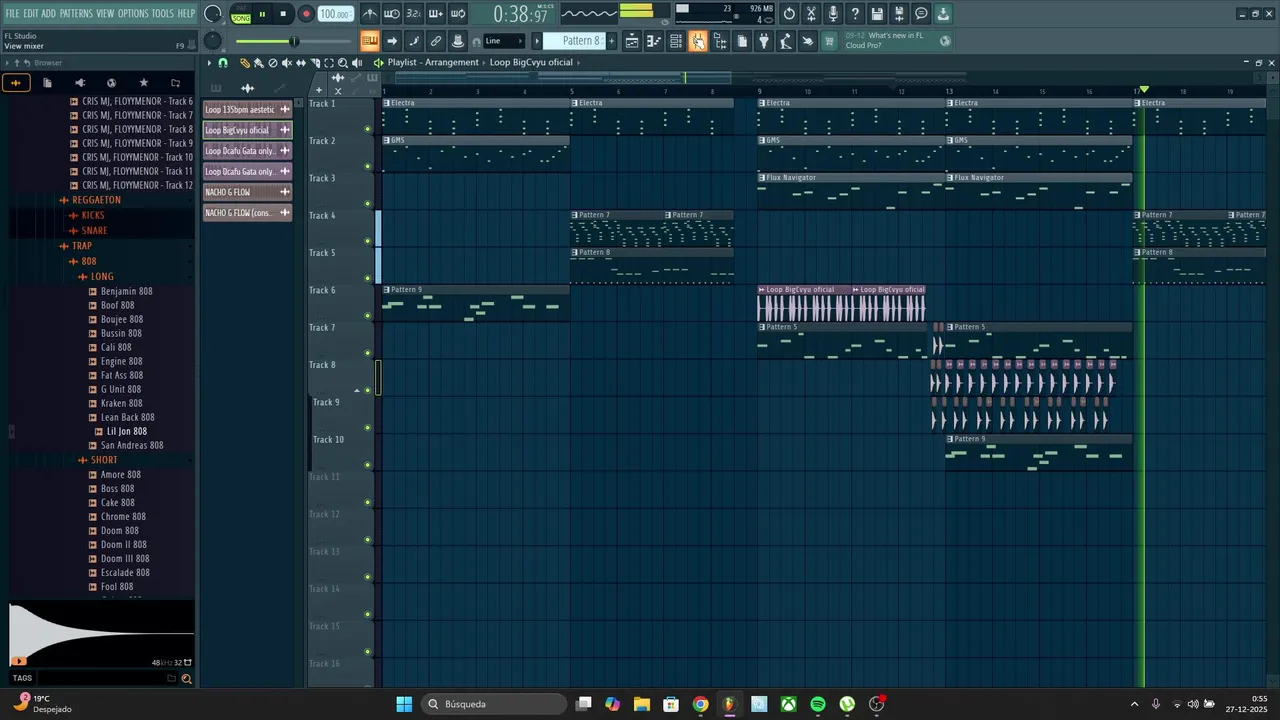Open the EDIT menu
The image size is (1280, 720).
point(31,13)
